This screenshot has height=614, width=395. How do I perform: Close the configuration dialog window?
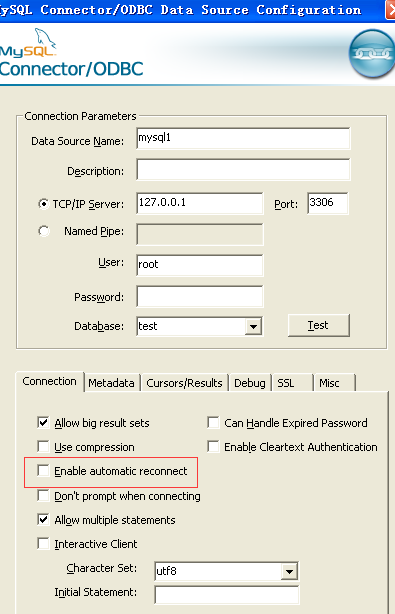point(391,9)
